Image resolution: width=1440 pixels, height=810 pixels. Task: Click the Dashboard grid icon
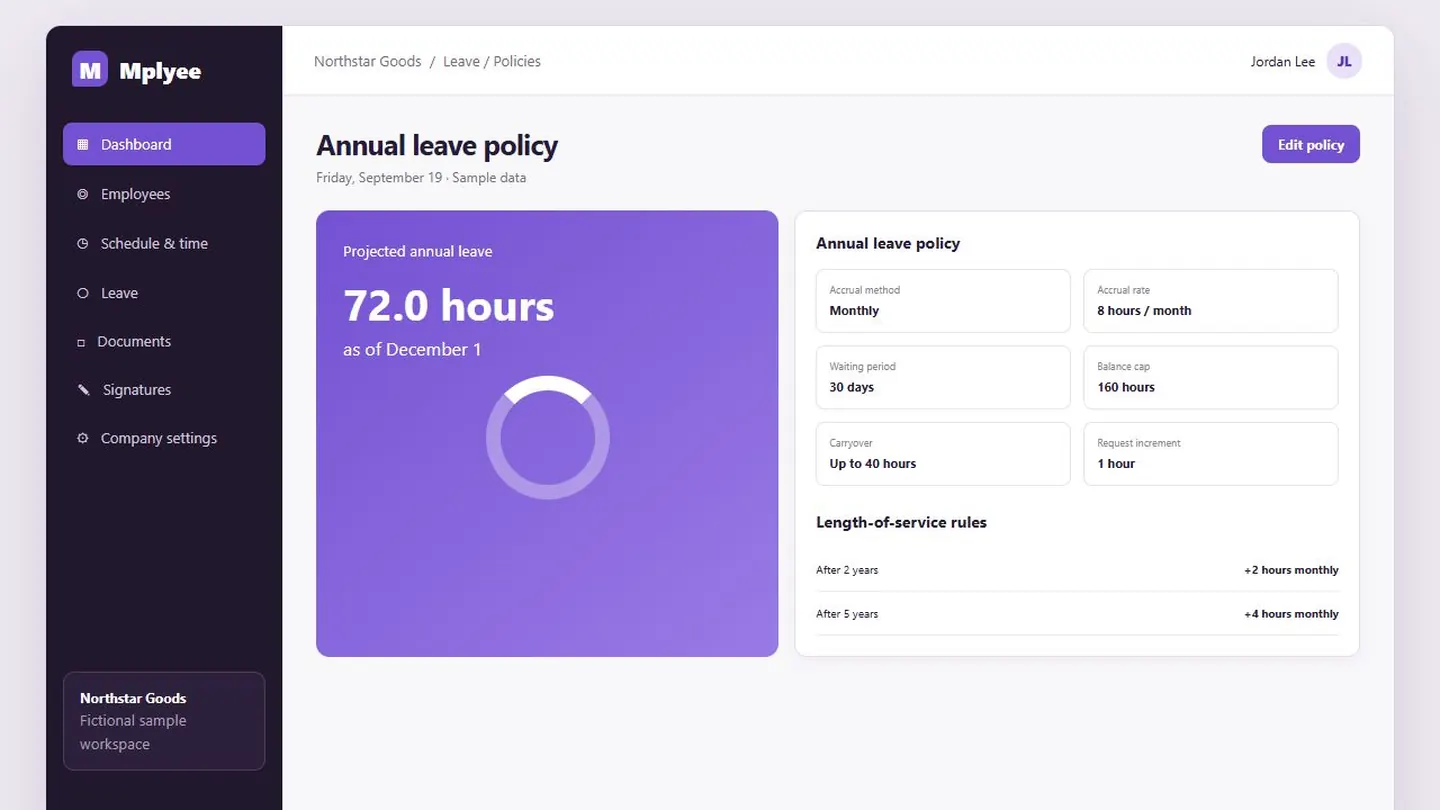coord(83,144)
